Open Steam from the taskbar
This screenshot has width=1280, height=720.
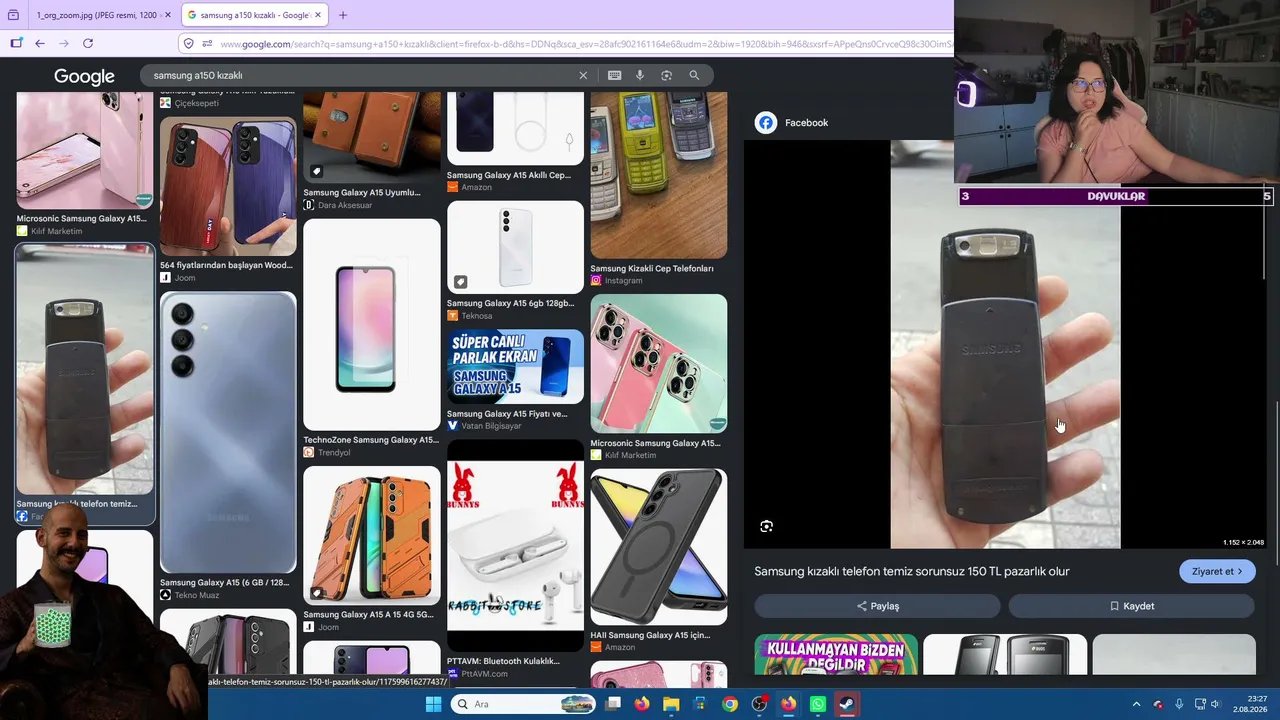pos(847,704)
